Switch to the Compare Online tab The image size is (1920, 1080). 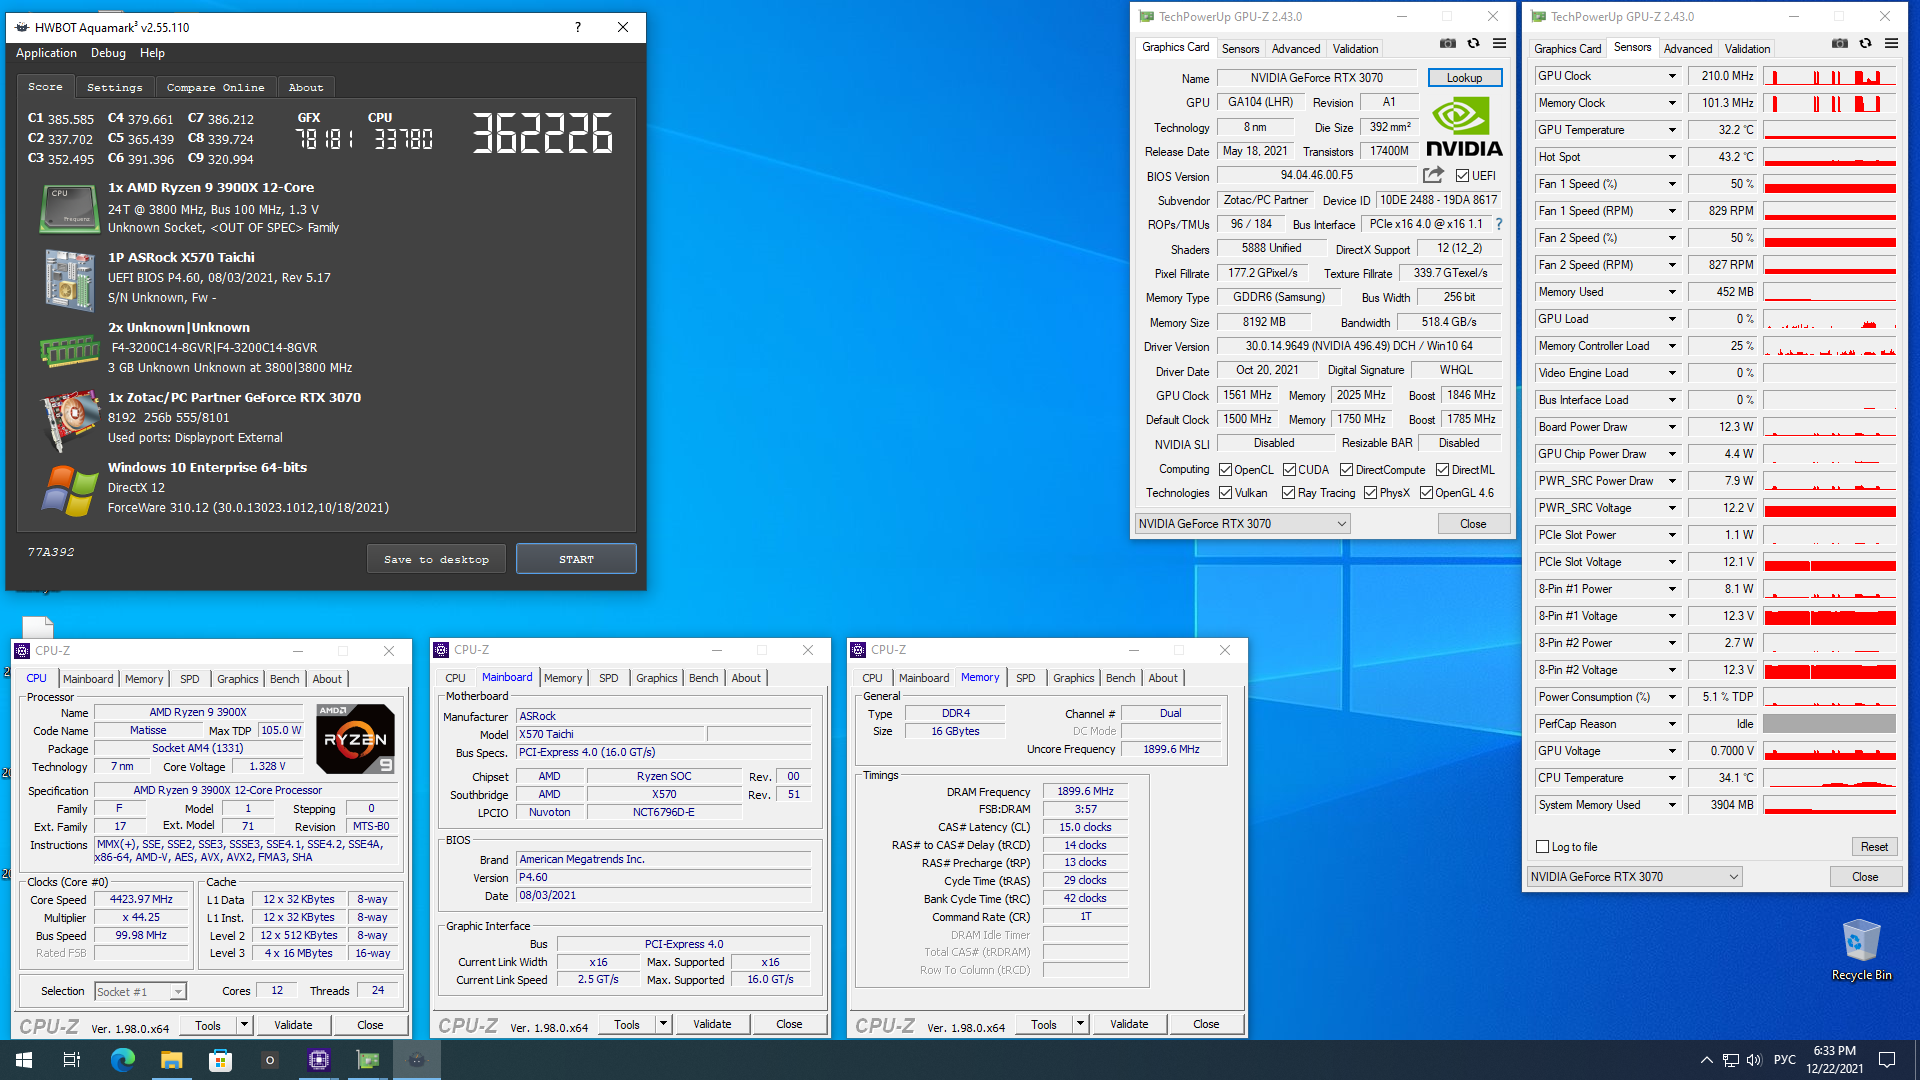[215, 88]
